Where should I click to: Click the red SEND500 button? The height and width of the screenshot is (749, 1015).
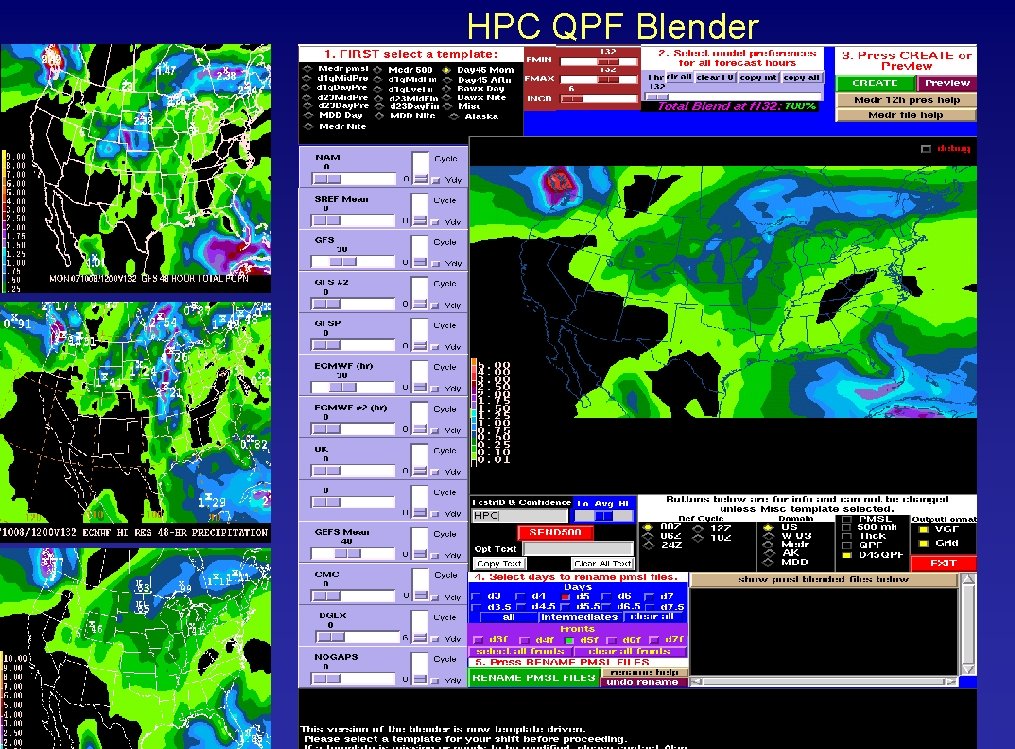pyautogui.click(x=555, y=532)
